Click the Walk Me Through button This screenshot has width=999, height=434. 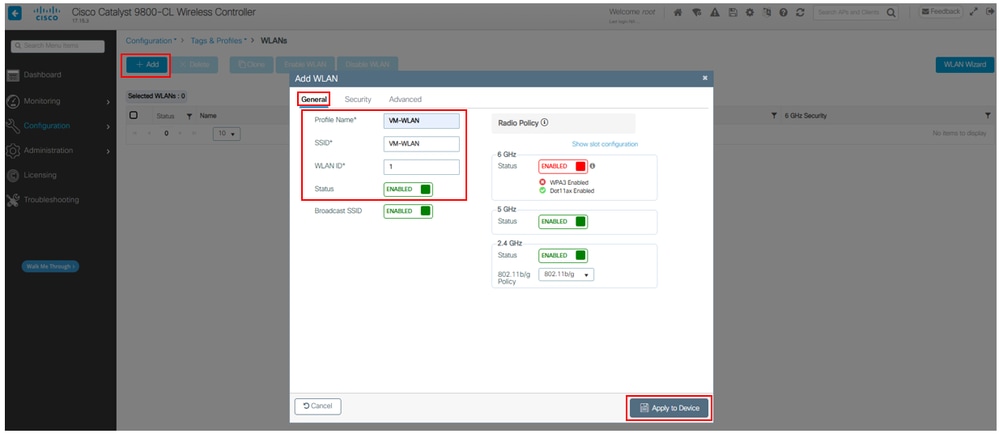point(51,266)
